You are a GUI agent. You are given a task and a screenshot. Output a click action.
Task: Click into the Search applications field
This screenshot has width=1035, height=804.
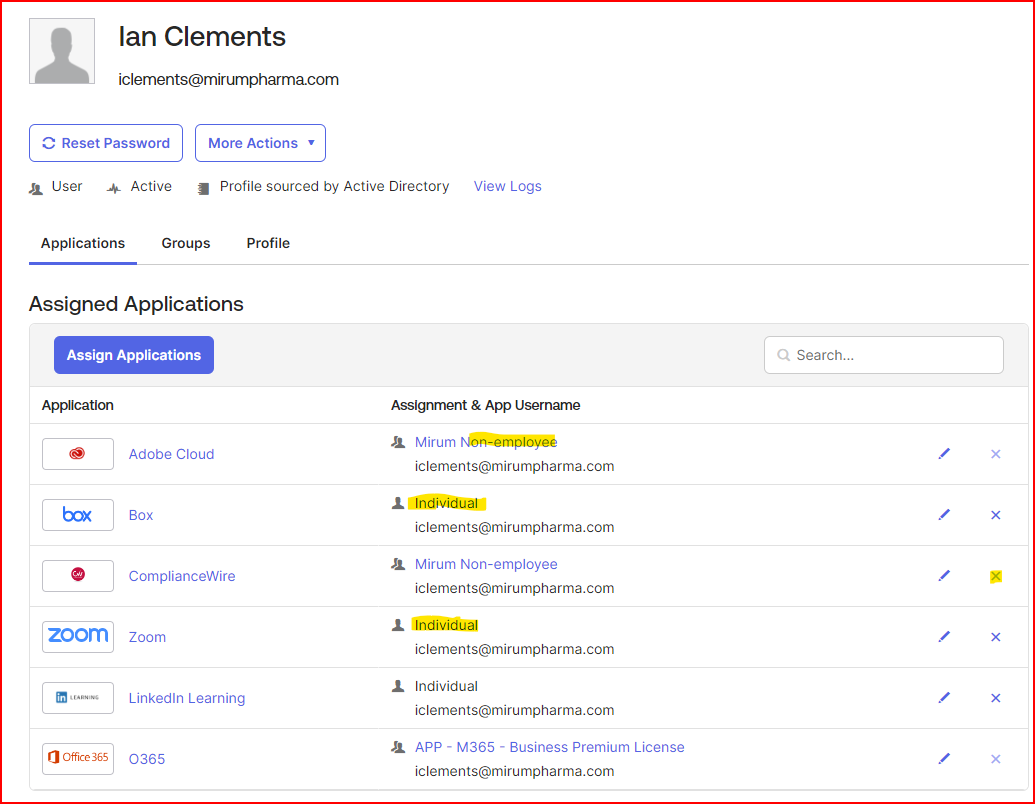point(884,355)
